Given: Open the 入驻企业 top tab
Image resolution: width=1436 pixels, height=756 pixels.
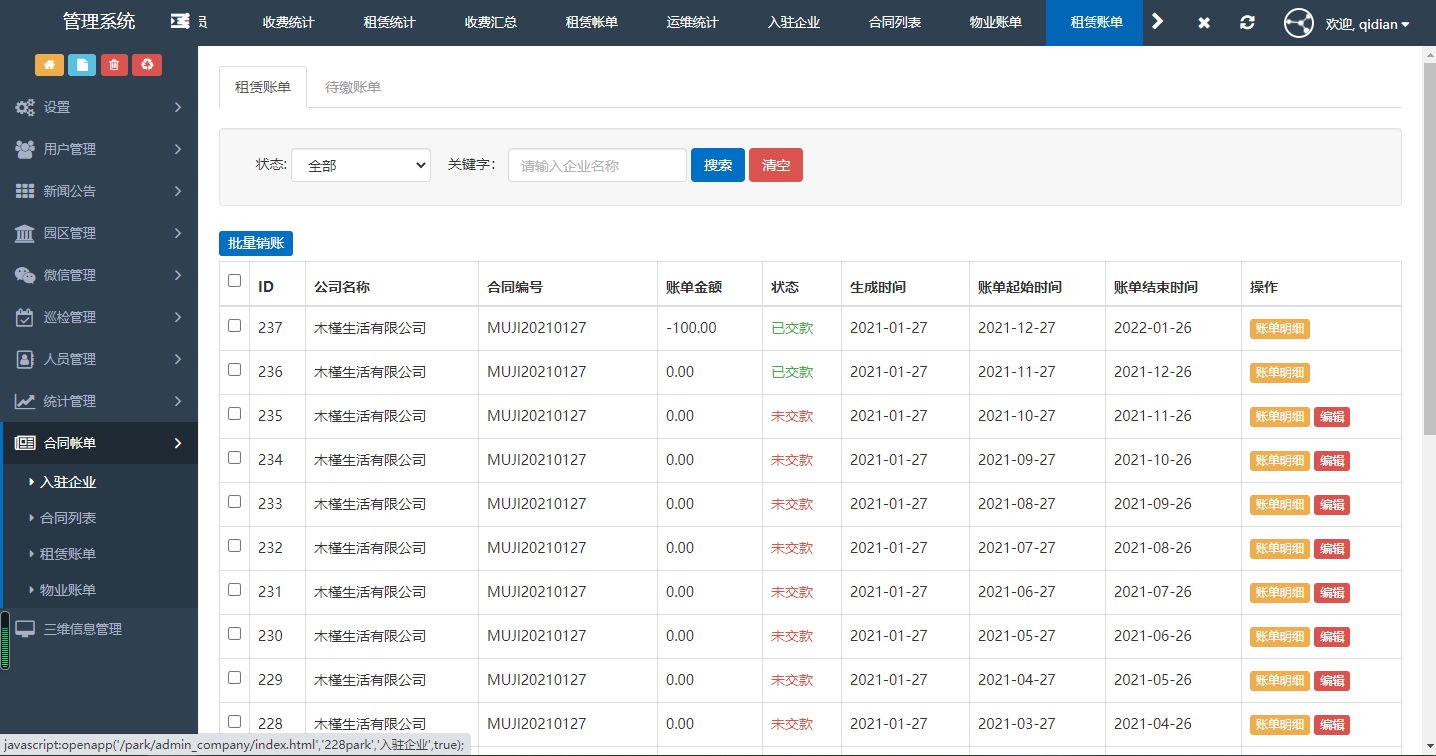Looking at the screenshot, I should click(x=794, y=22).
